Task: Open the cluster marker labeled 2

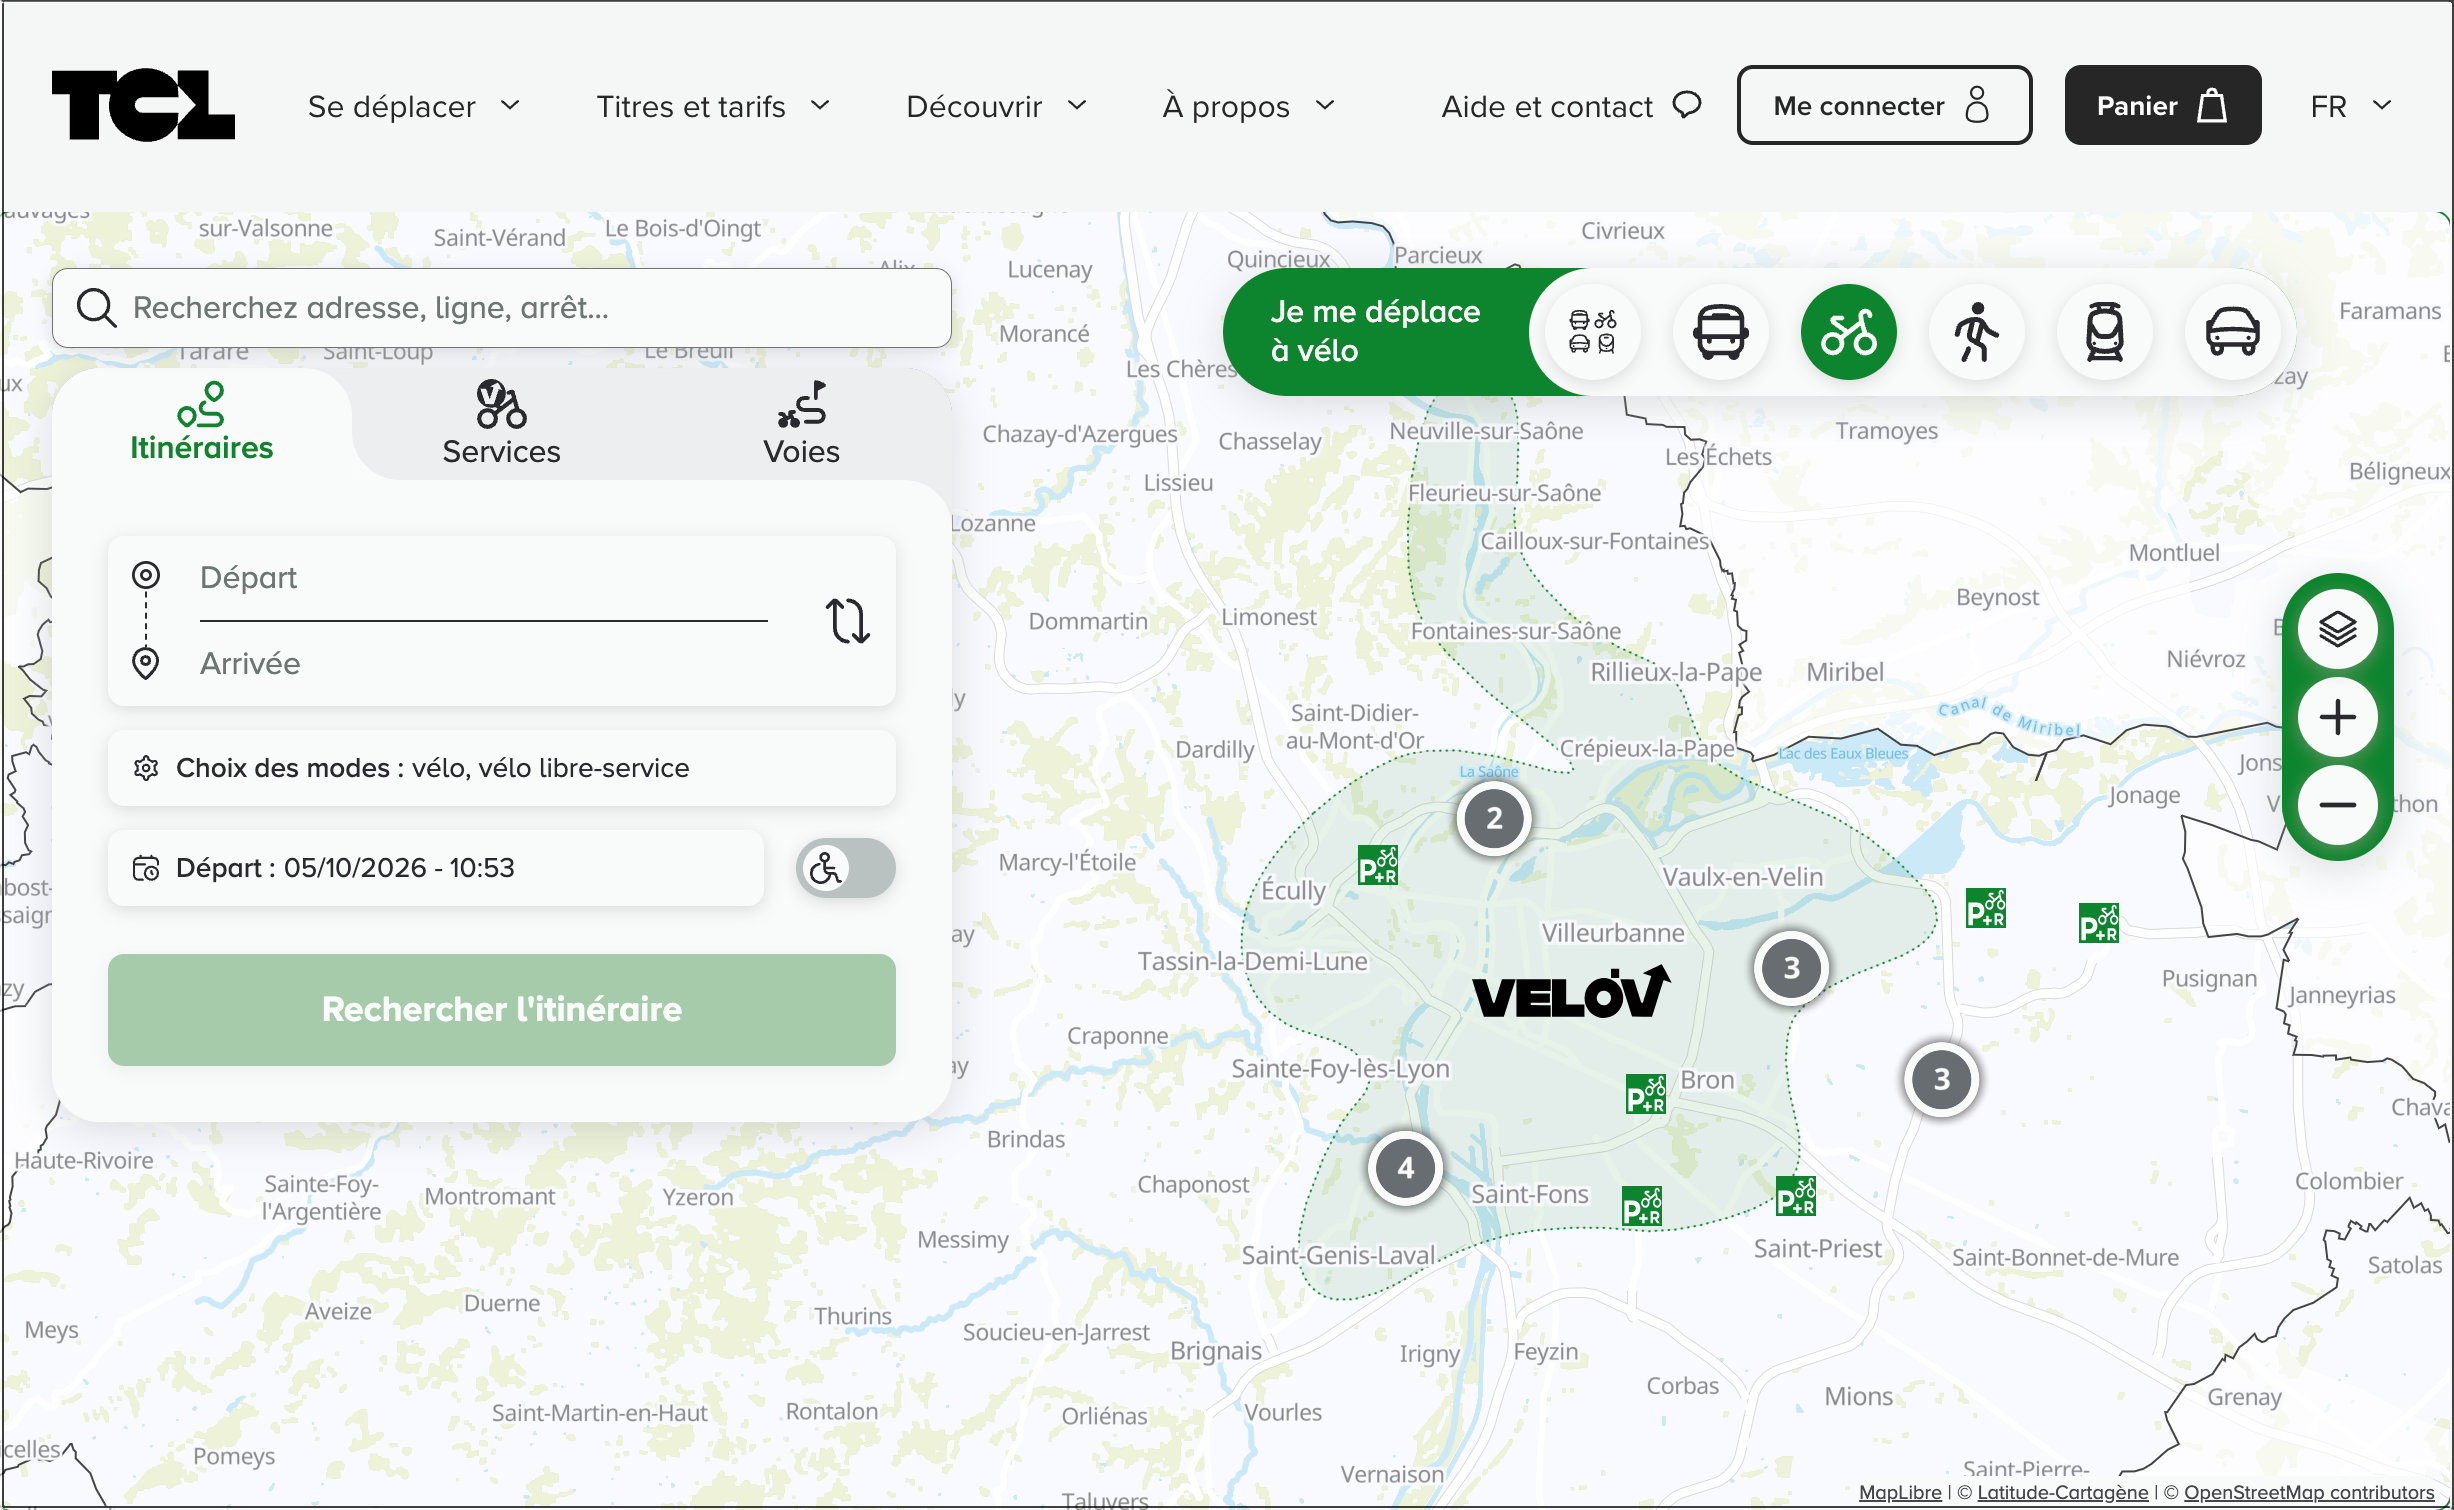Action: [x=1494, y=818]
